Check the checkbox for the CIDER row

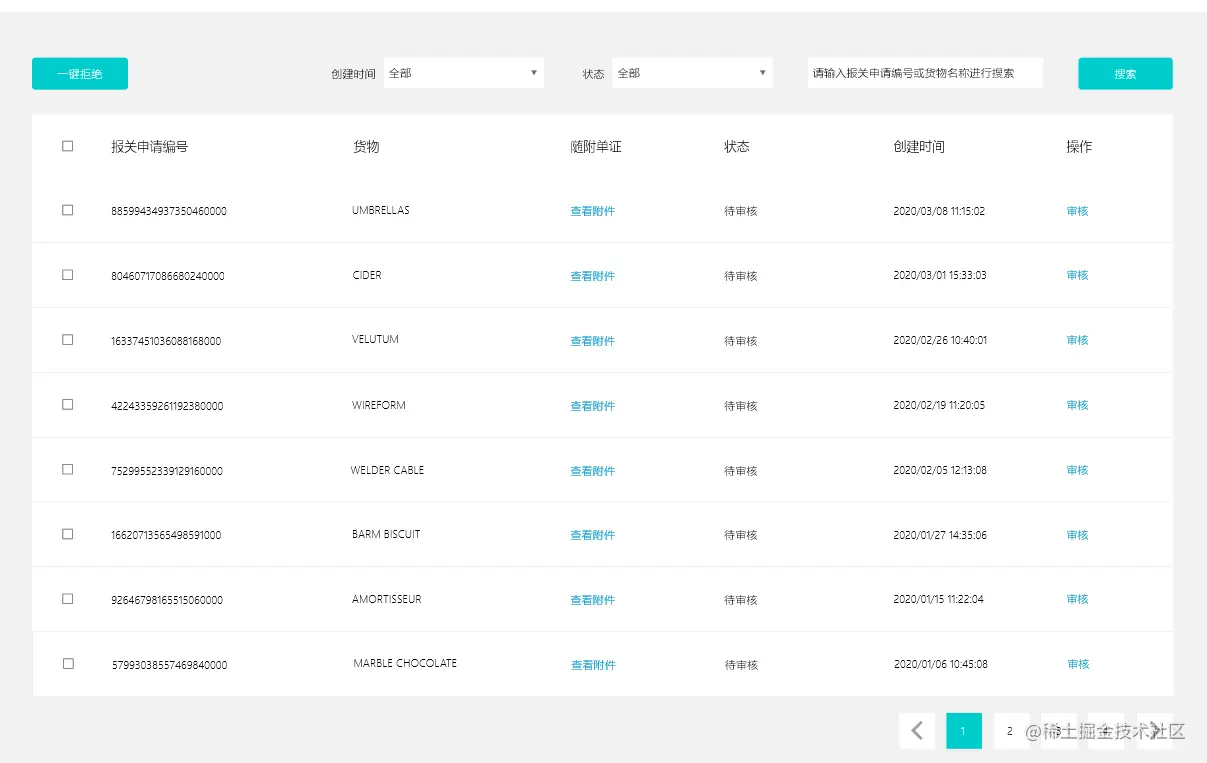[x=67, y=274]
